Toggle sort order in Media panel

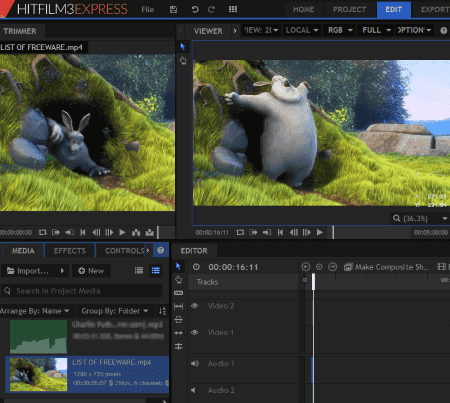point(162,311)
